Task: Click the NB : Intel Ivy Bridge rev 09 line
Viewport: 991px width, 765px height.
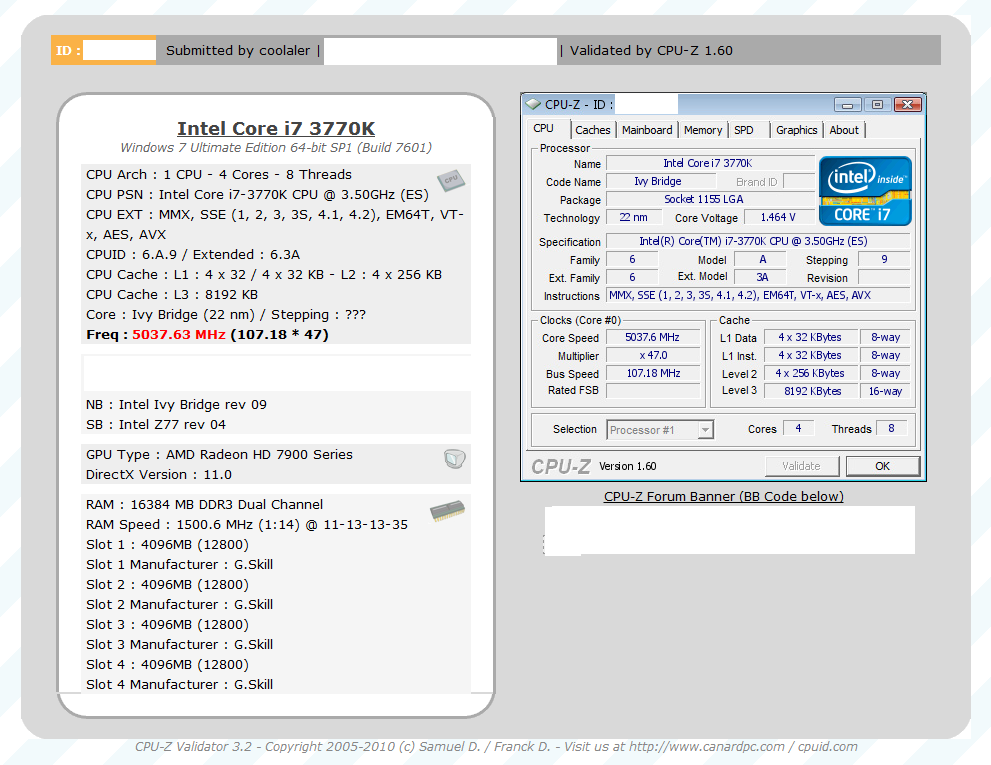Action: click(x=176, y=405)
